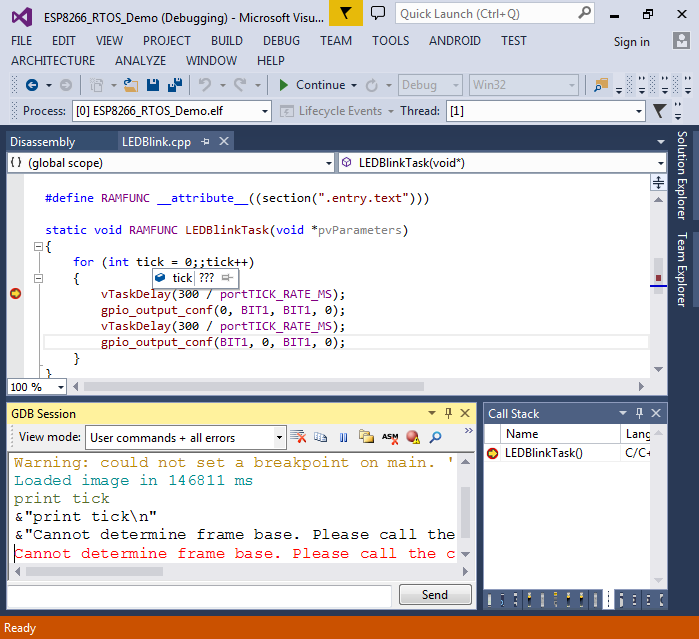Image resolution: width=699 pixels, height=639 pixels.
Task: Open the Continue button dropdown arrow
Action: [354, 85]
